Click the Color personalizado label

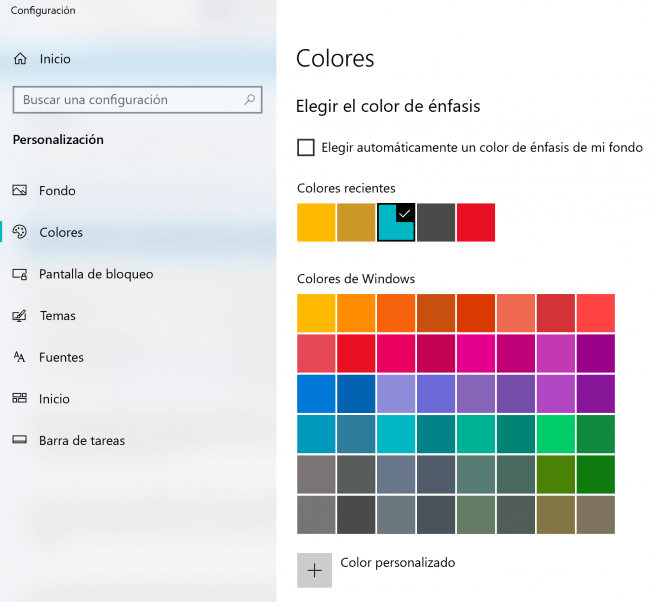[398, 563]
